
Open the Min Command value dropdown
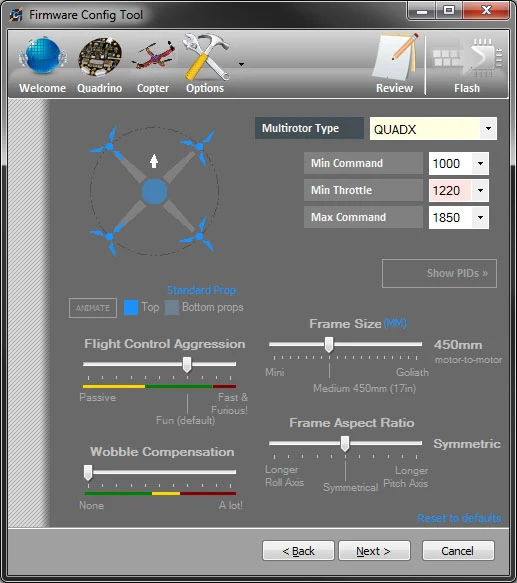click(x=480, y=163)
